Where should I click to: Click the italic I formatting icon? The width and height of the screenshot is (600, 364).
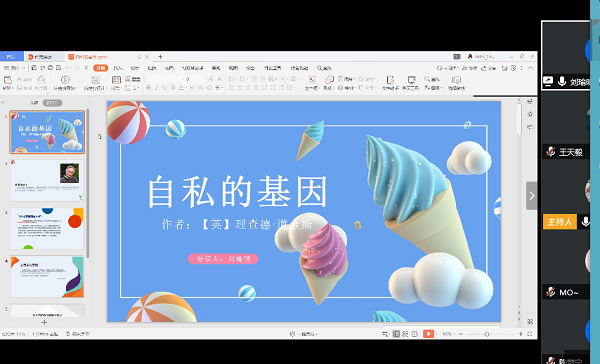coord(157,88)
